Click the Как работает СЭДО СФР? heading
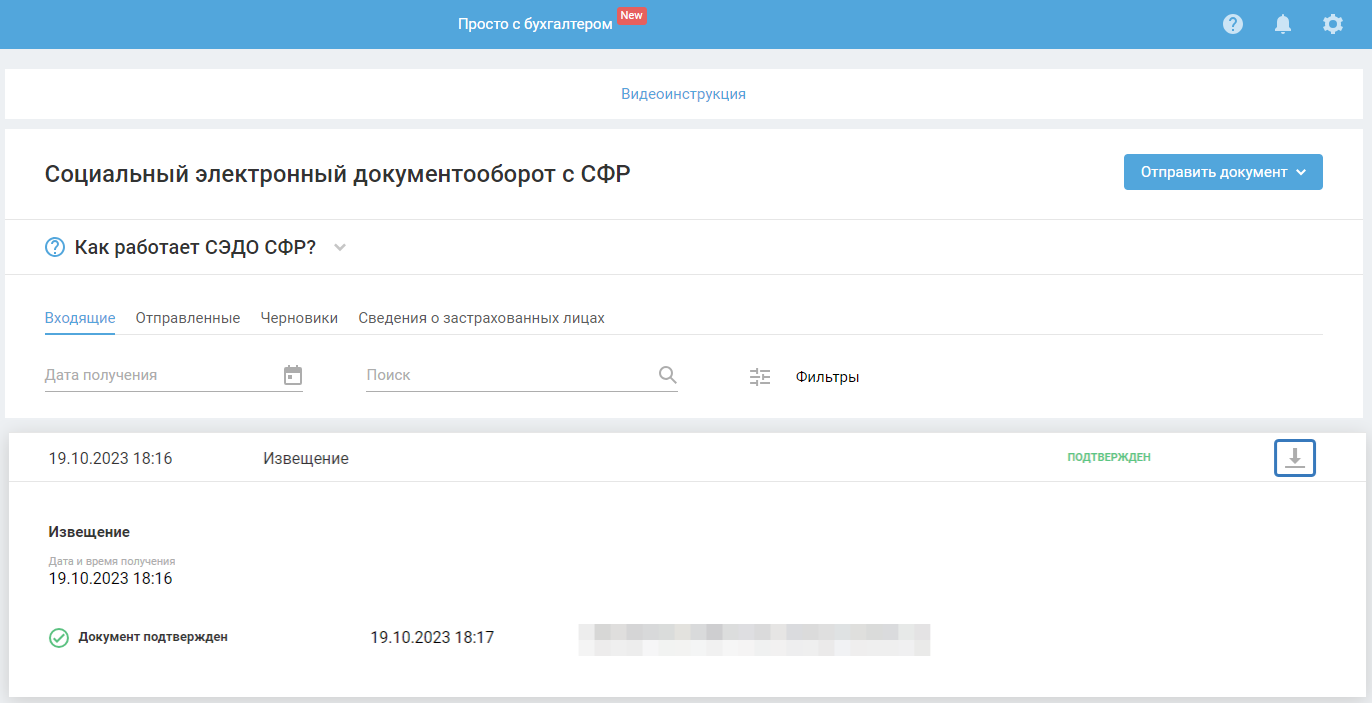Screen dimensions: 1372x703 click(x=195, y=247)
